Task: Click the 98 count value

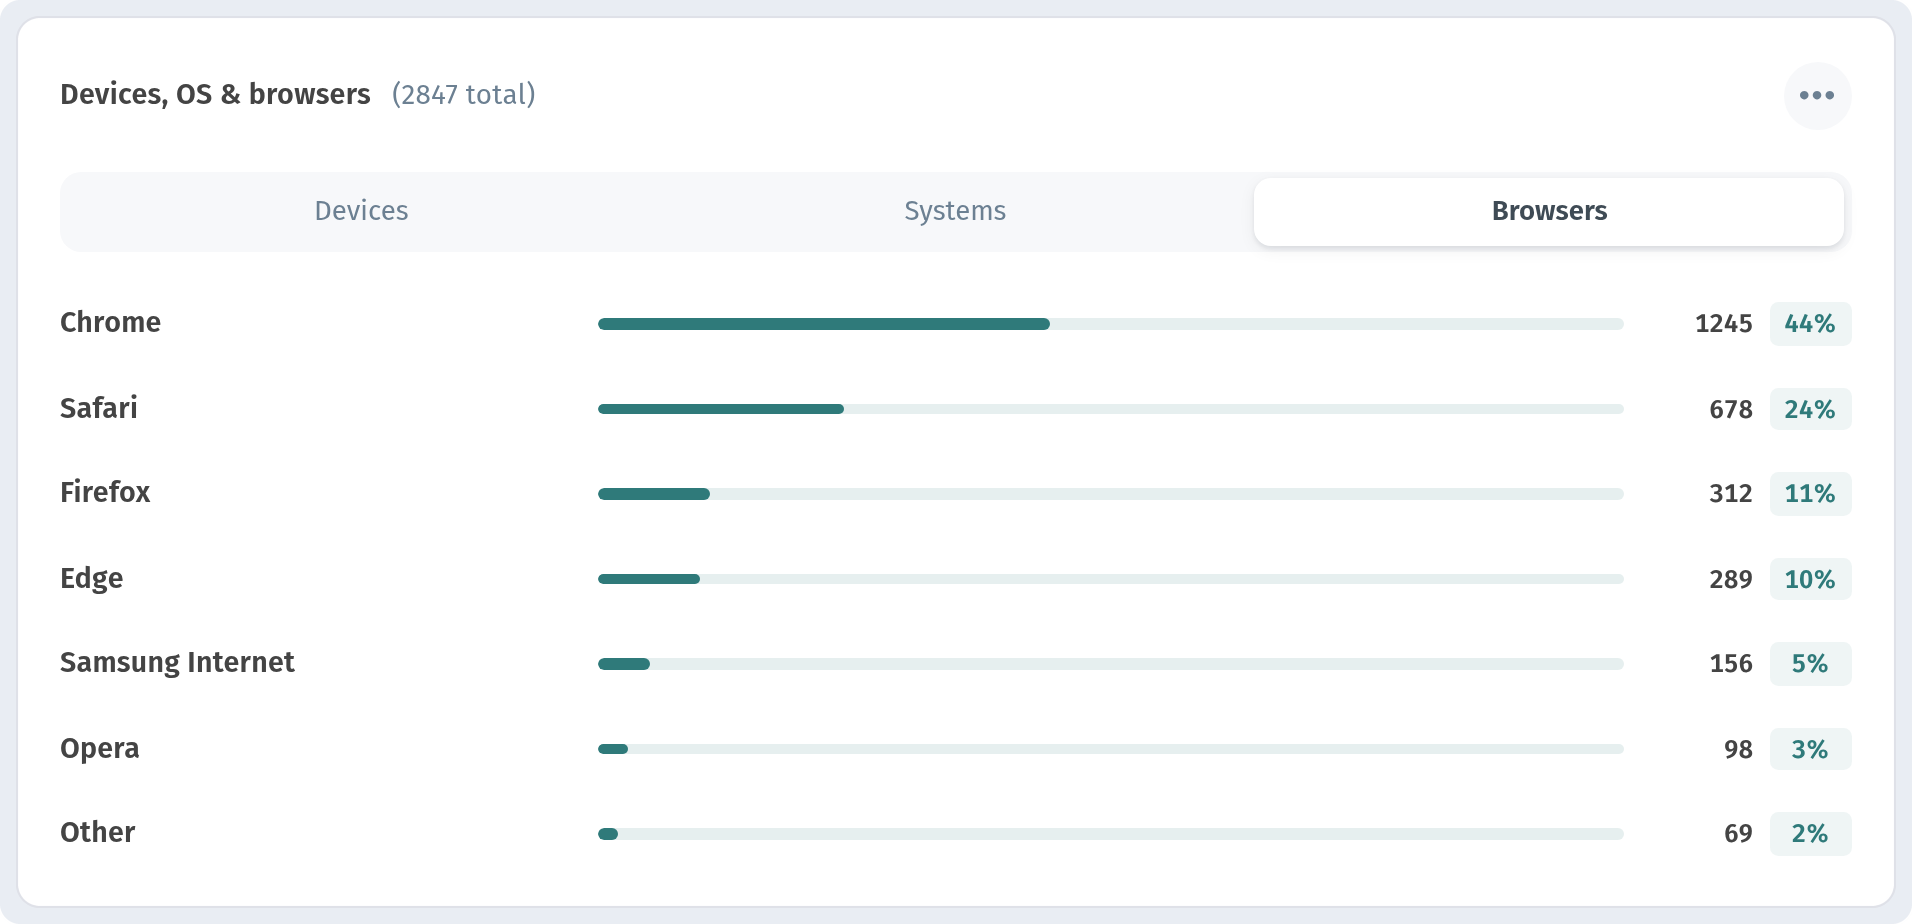Action: (x=1738, y=749)
